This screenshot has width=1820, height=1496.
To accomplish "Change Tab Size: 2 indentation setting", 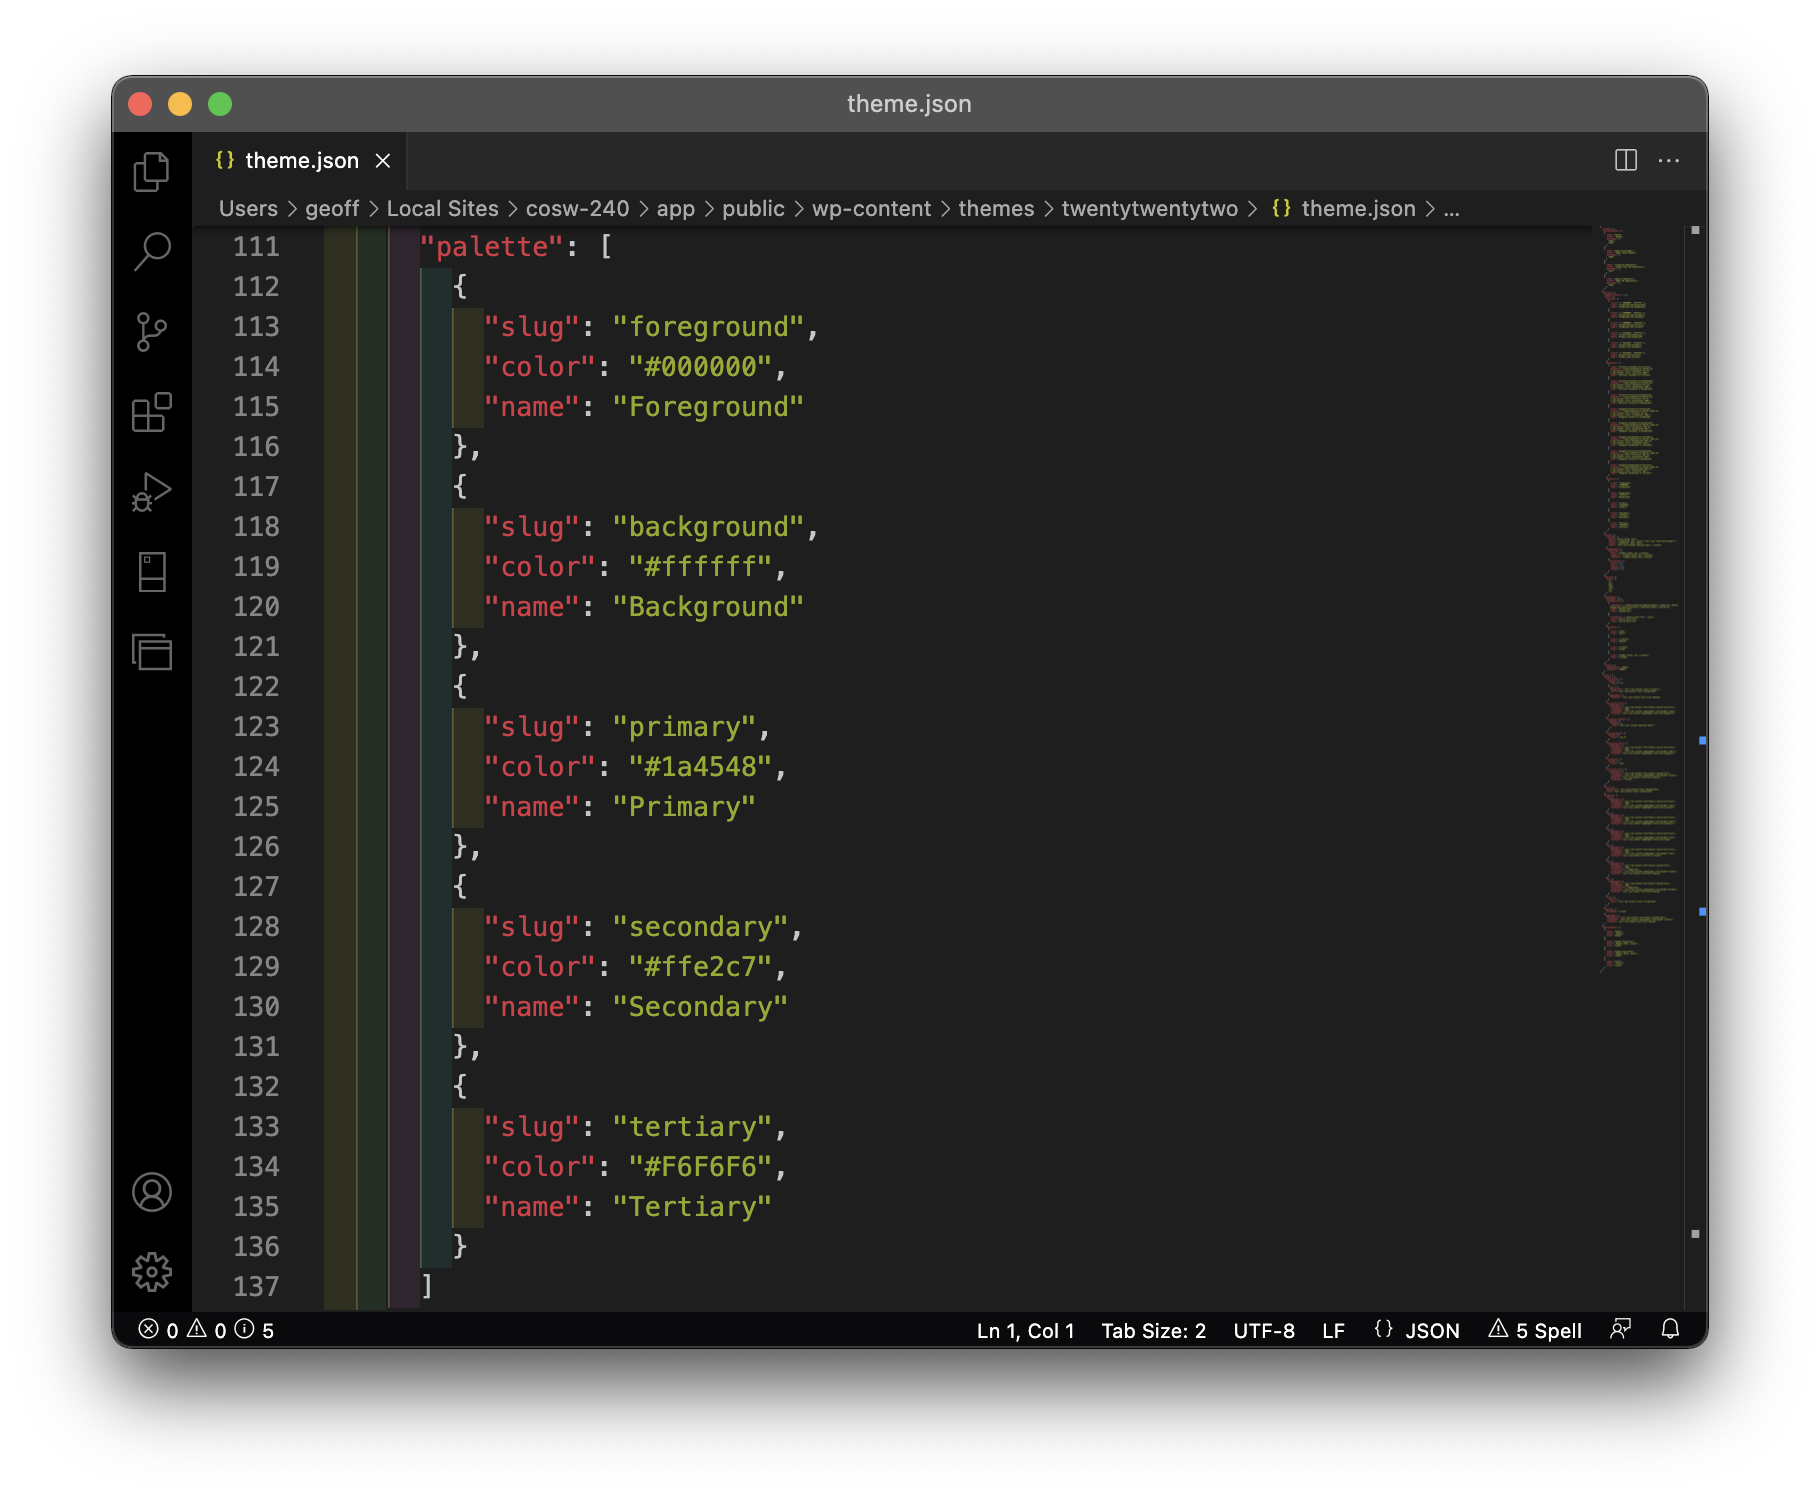I will [x=1153, y=1330].
